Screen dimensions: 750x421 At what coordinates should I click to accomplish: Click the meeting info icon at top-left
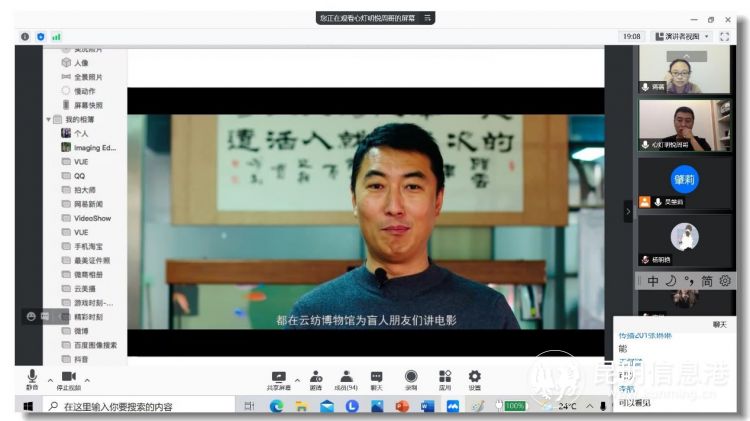coord(25,36)
